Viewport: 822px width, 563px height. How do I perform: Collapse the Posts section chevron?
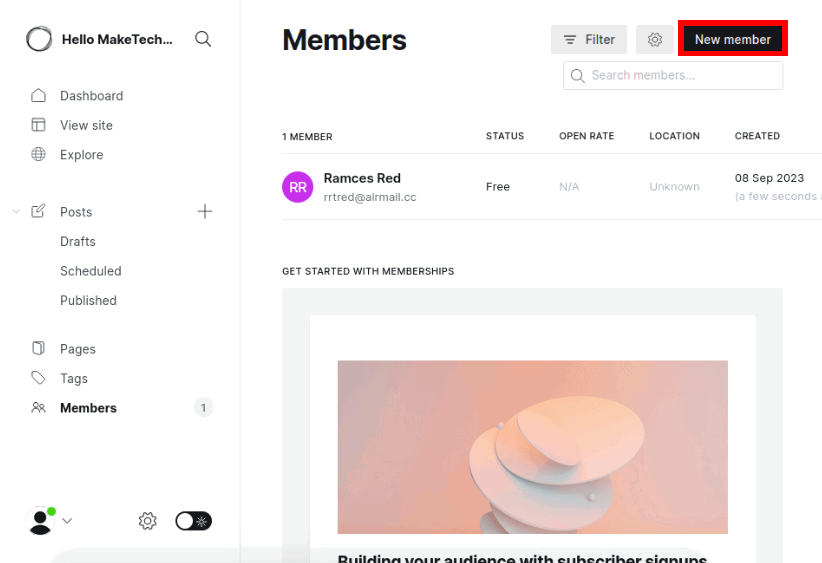coord(16,212)
